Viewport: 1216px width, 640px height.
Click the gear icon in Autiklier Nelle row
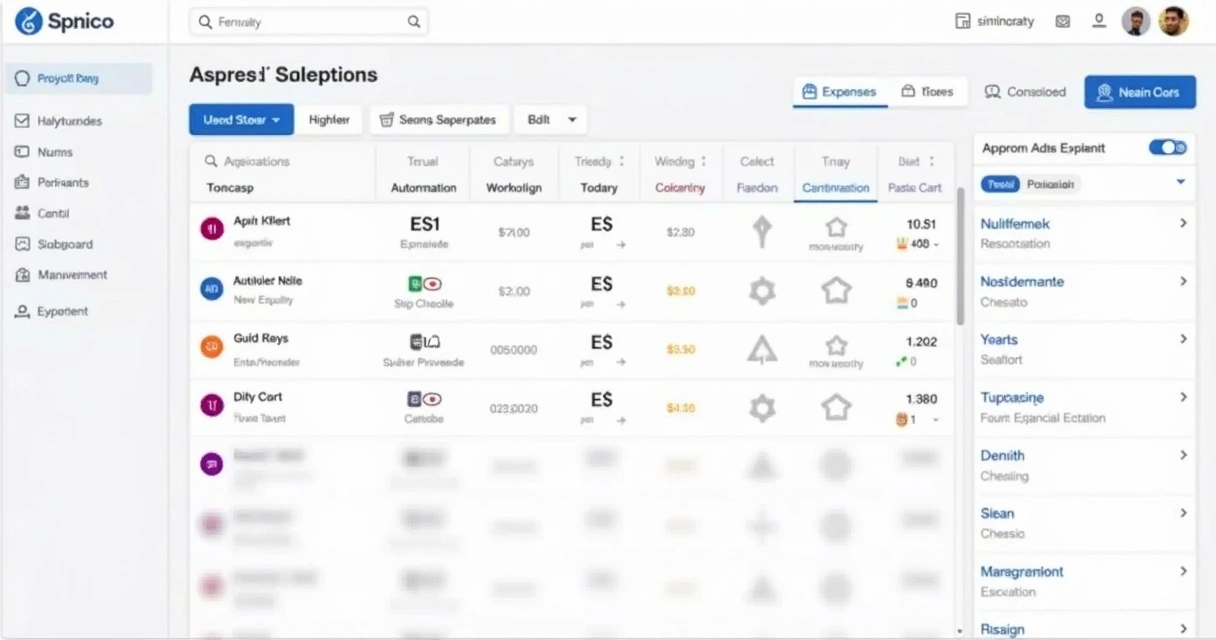tap(762, 291)
